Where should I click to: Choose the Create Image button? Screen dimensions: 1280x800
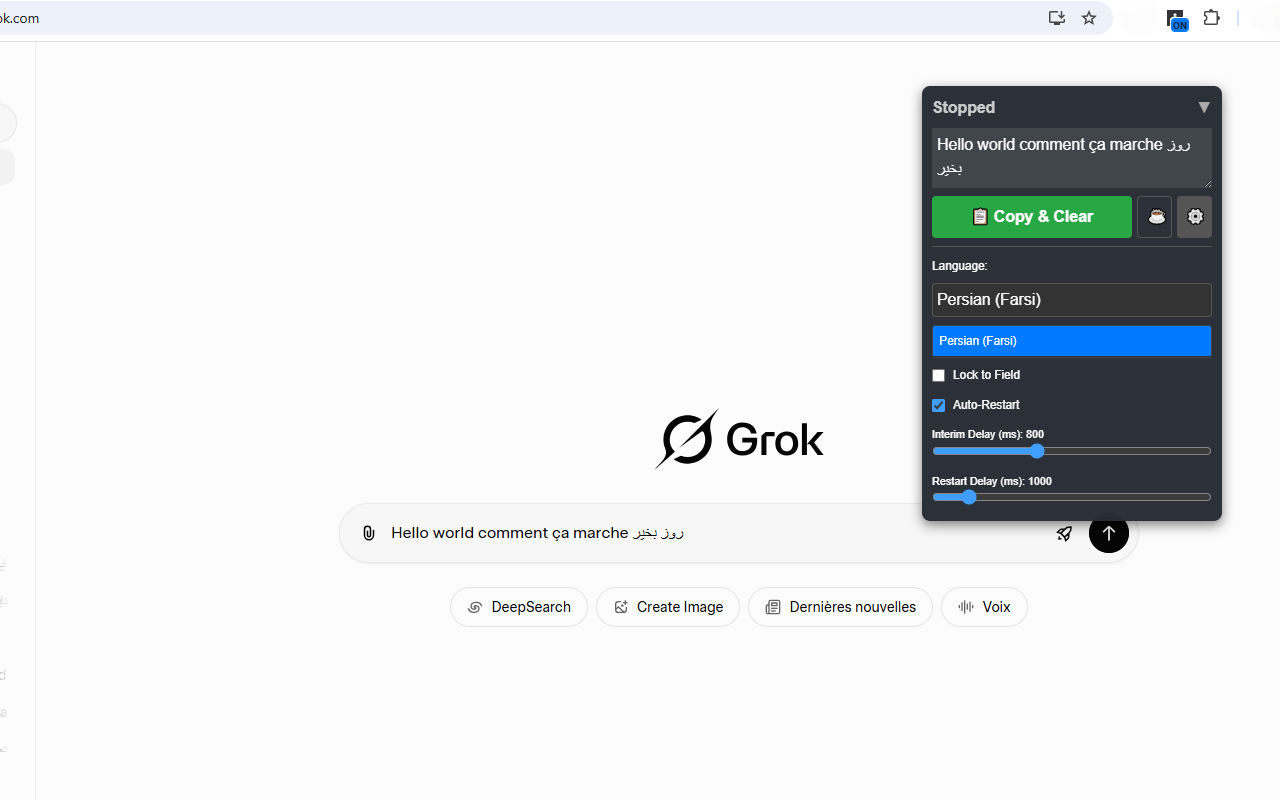pos(668,607)
